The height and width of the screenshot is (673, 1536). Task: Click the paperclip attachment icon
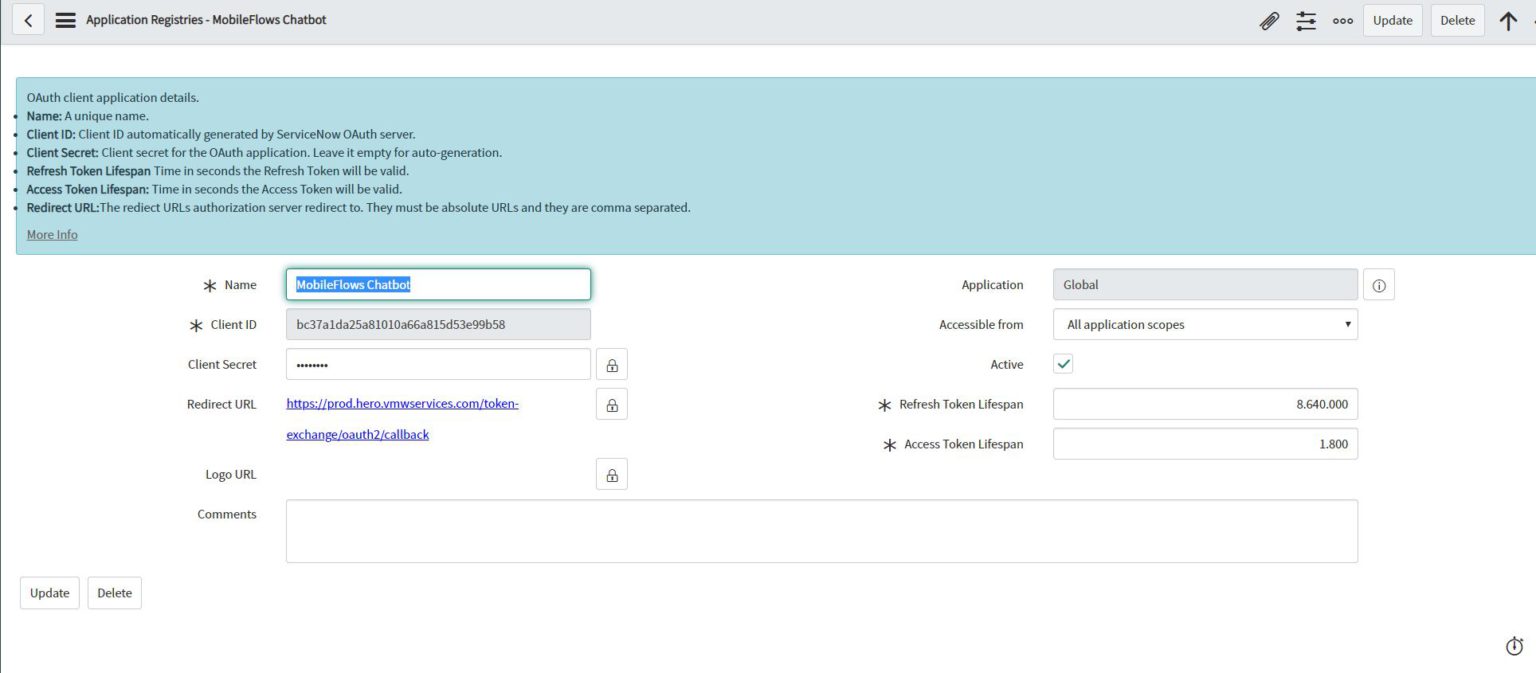pos(1269,20)
